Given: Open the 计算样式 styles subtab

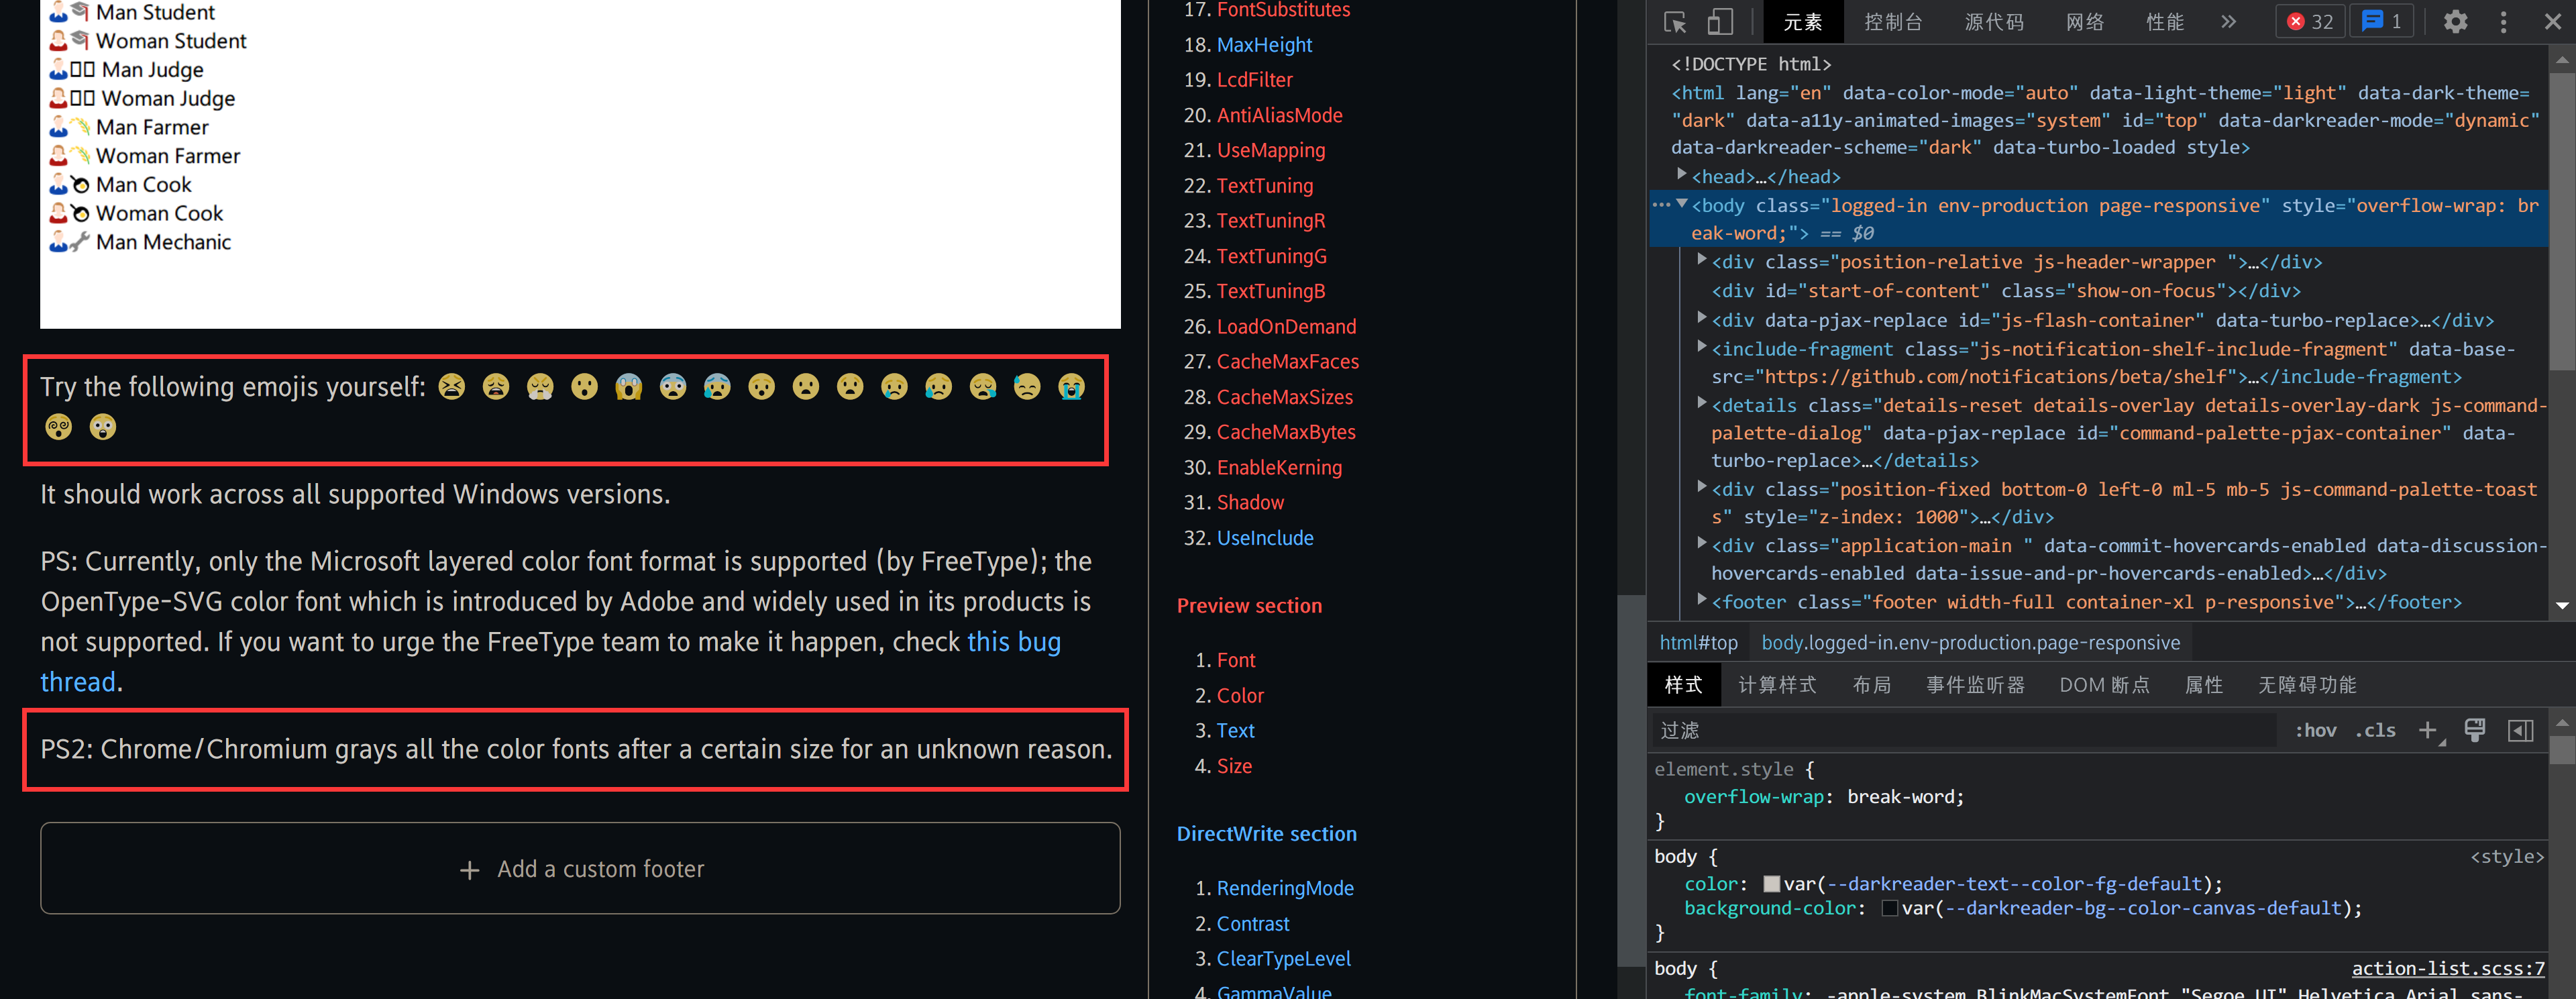Looking at the screenshot, I should 1777,685.
